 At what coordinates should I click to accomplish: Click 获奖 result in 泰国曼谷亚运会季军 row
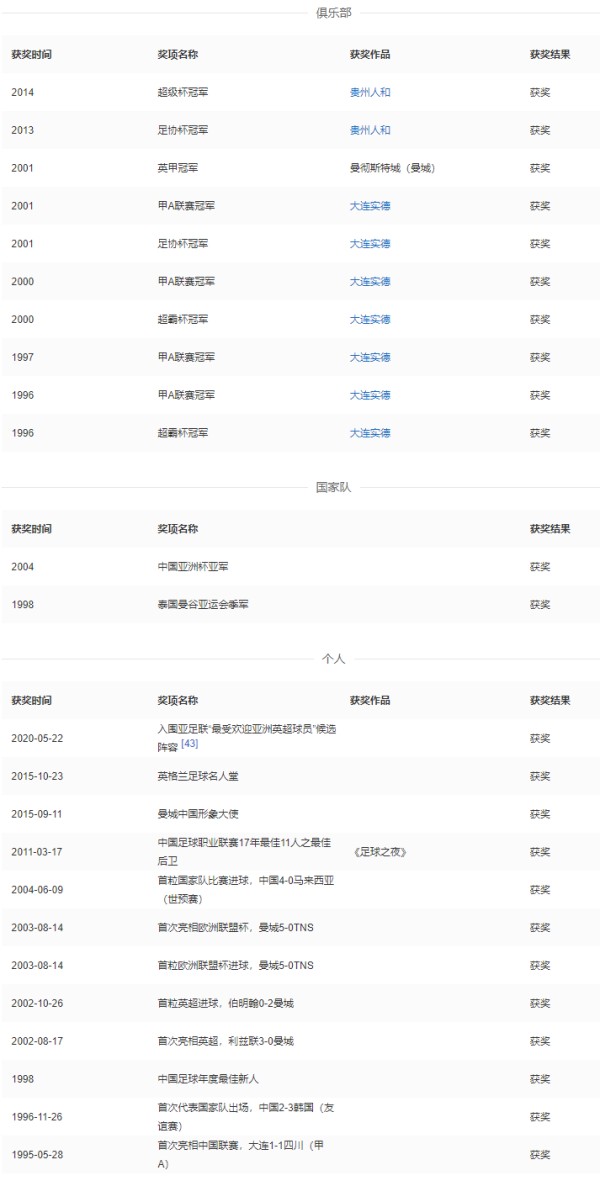540,605
